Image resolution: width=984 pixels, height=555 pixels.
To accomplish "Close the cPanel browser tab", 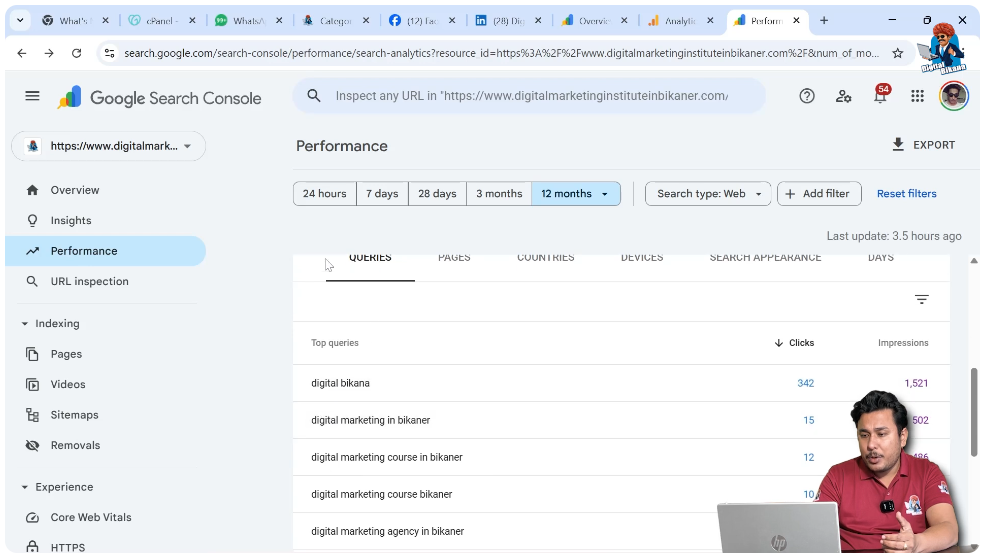I will [x=192, y=21].
